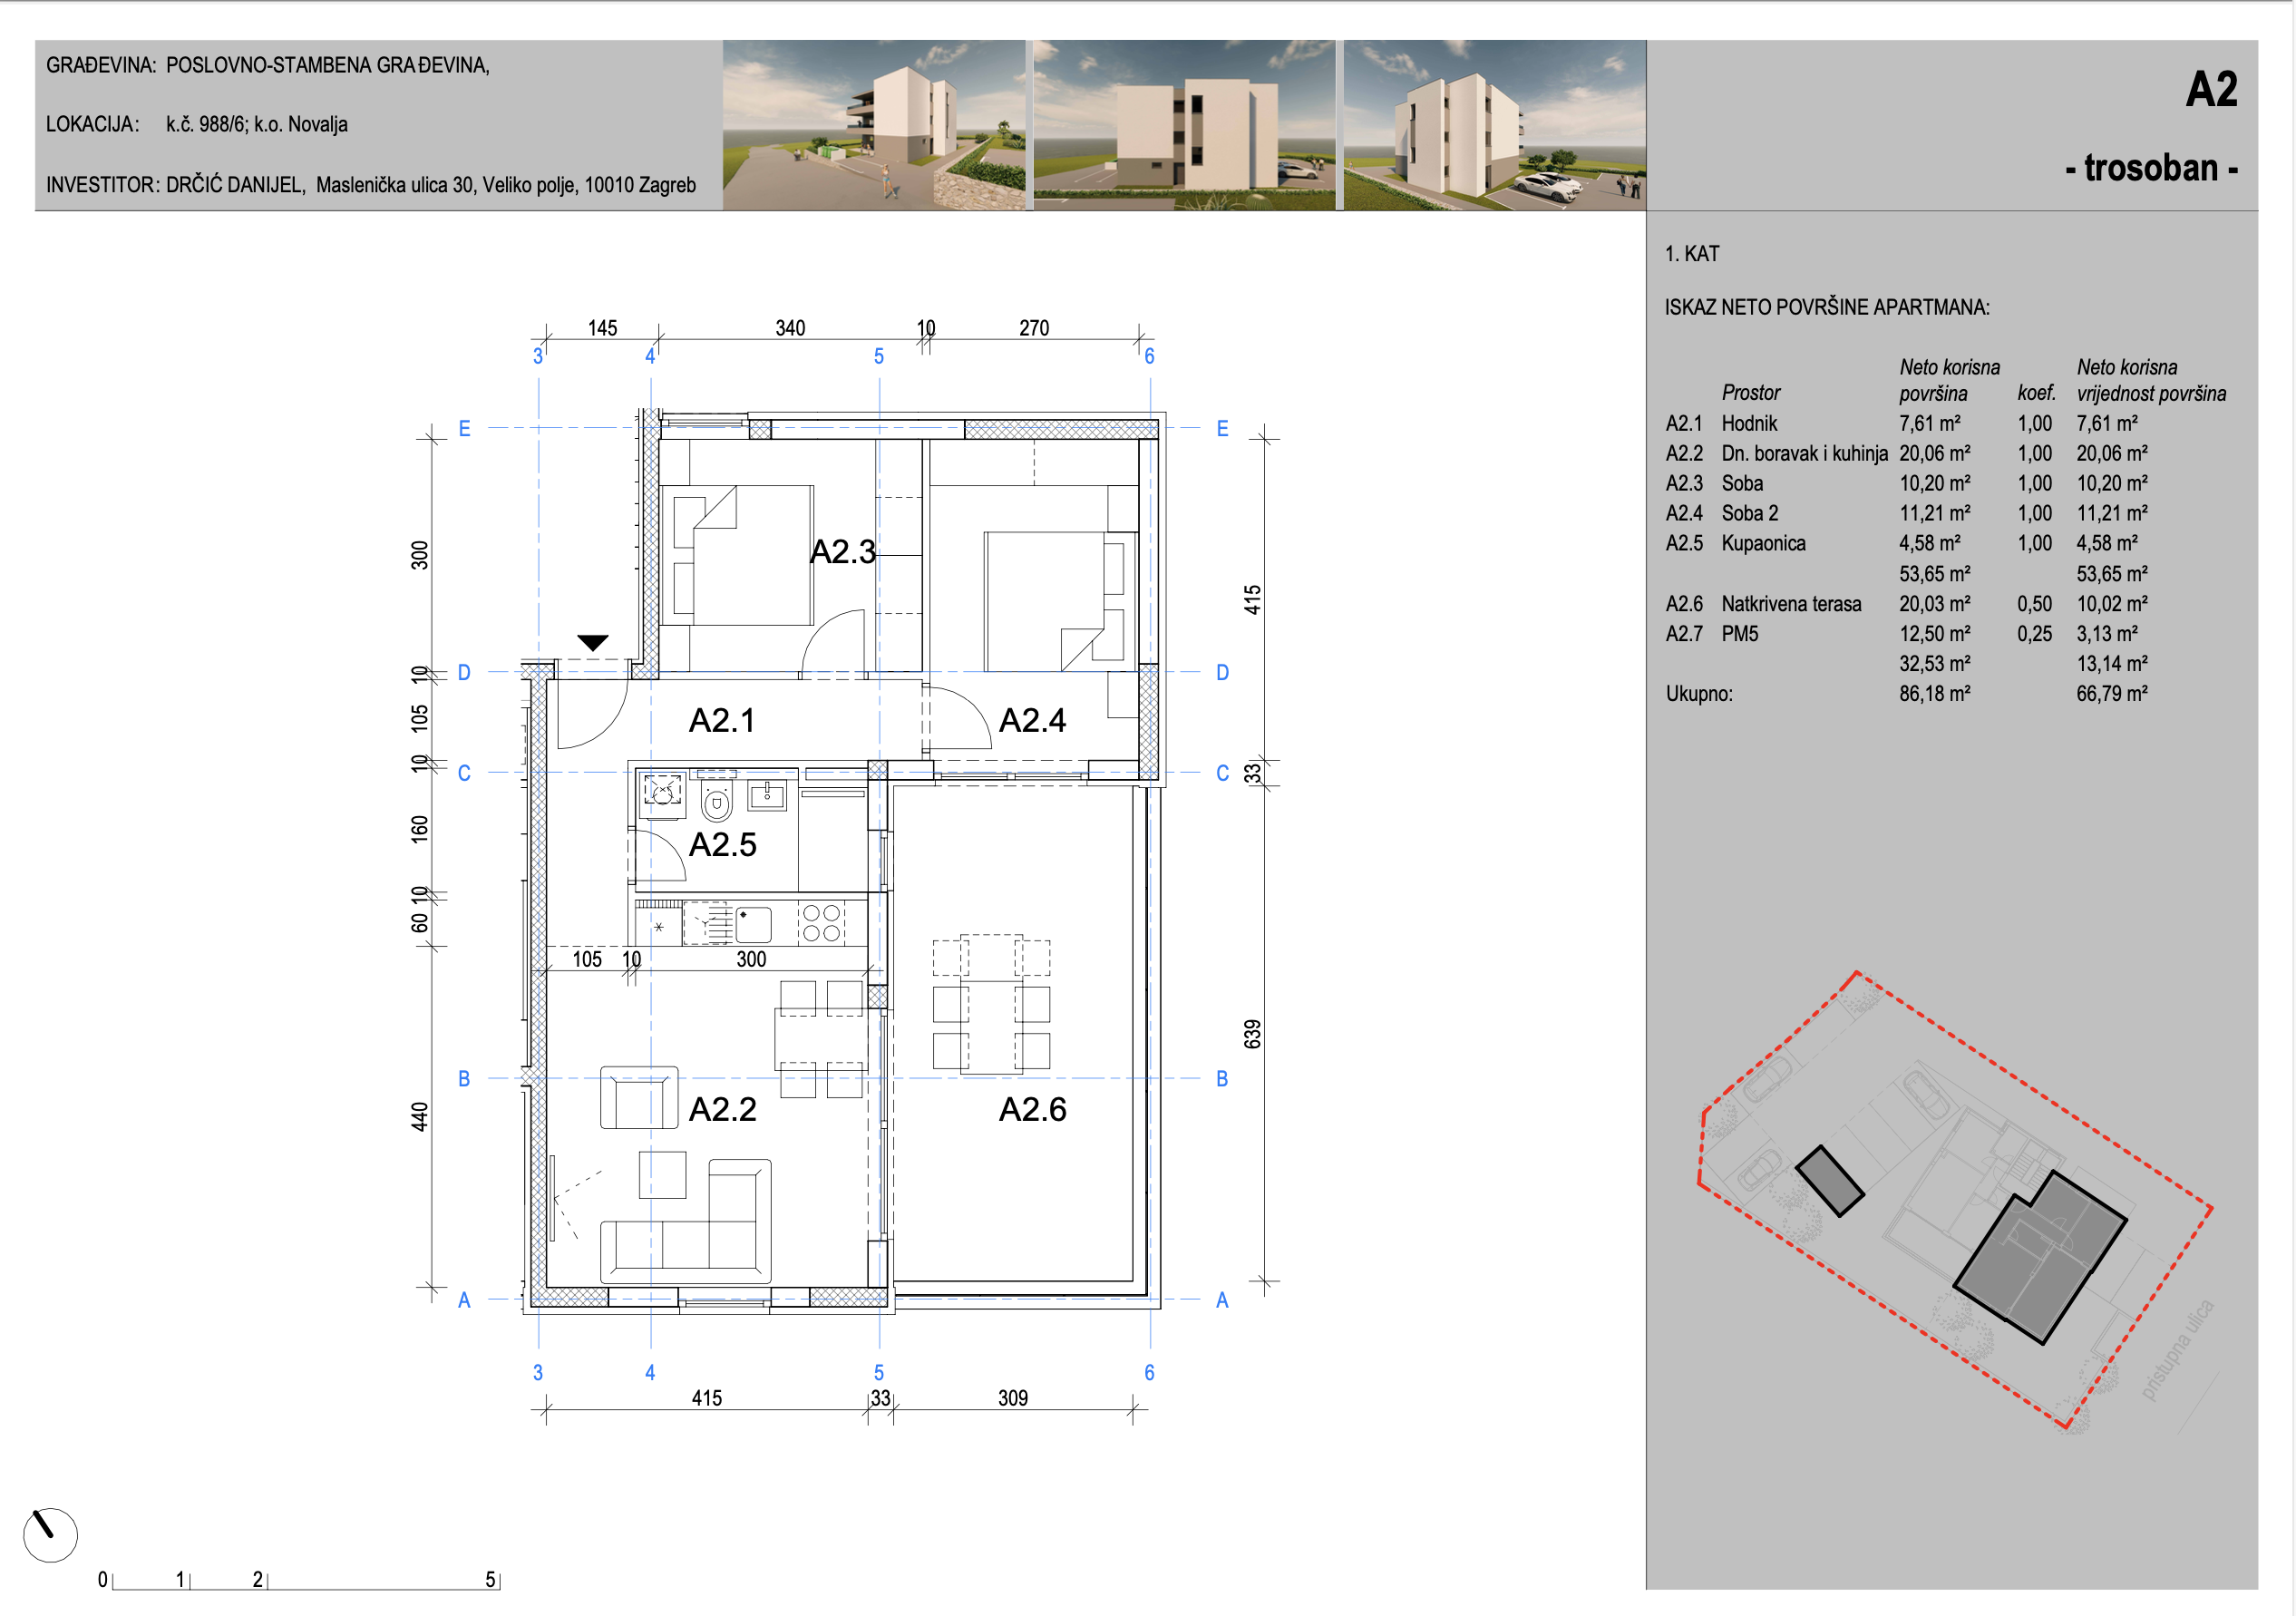Click the 'Natkrivena terasa' row name
The width and height of the screenshot is (2296, 1616).
click(1791, 604)
